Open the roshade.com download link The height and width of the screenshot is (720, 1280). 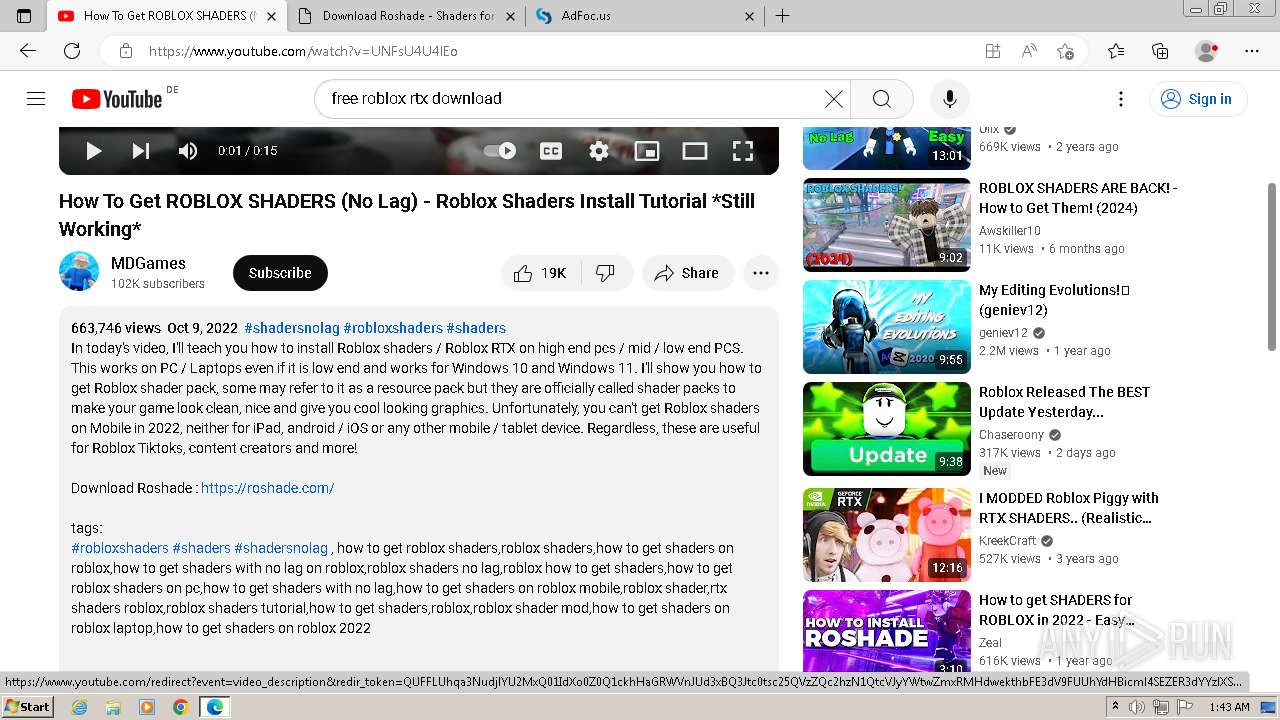click(267, 488)
